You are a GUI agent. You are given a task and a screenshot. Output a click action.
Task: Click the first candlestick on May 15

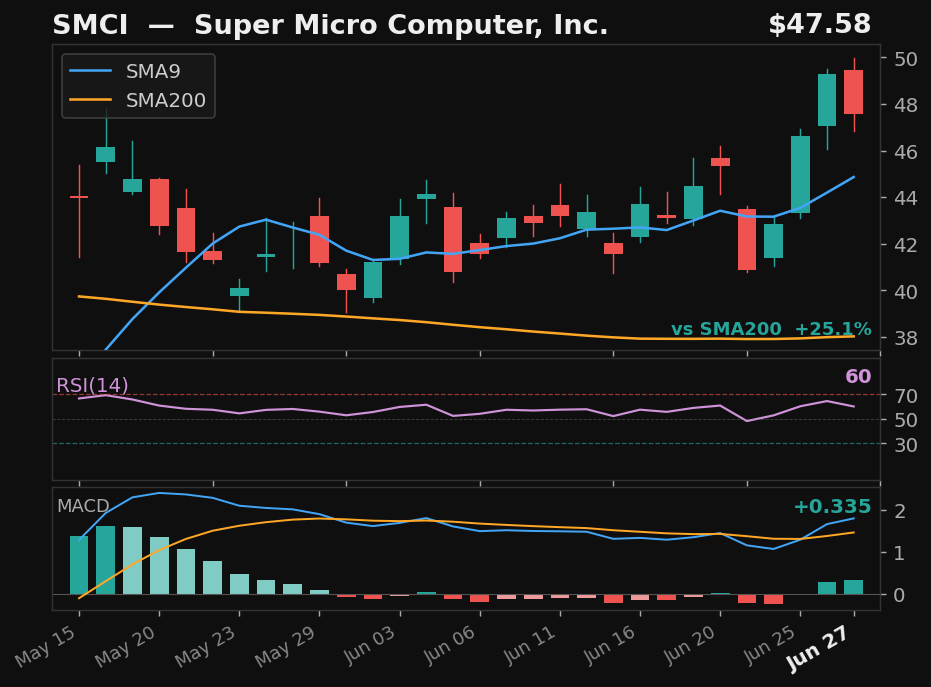click(79, 211)
